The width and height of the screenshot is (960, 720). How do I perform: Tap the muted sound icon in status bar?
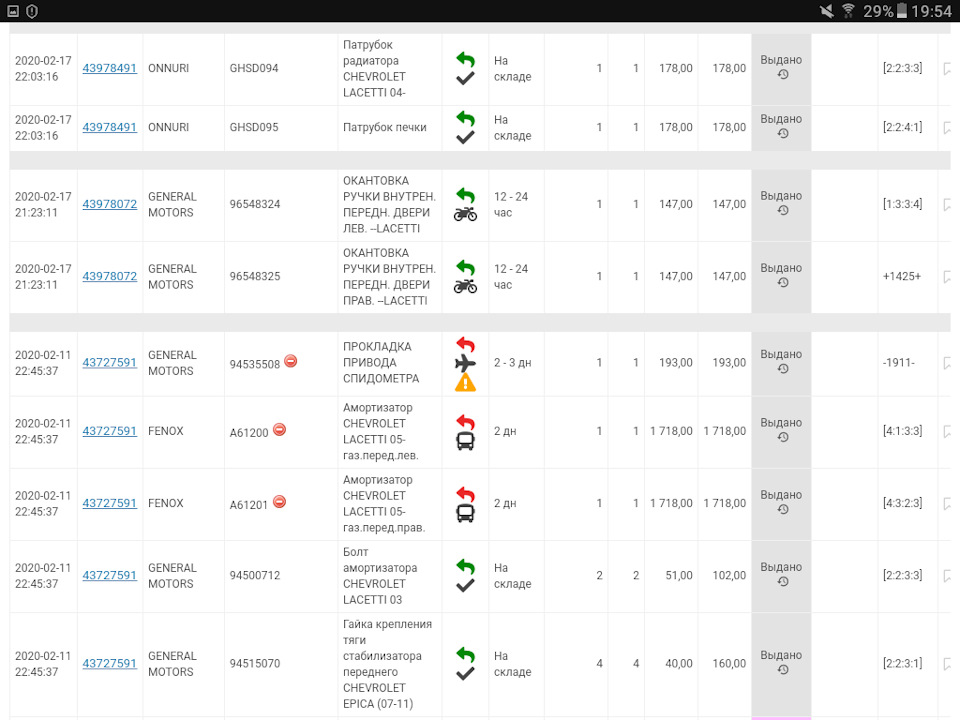(x=827, y=11)
